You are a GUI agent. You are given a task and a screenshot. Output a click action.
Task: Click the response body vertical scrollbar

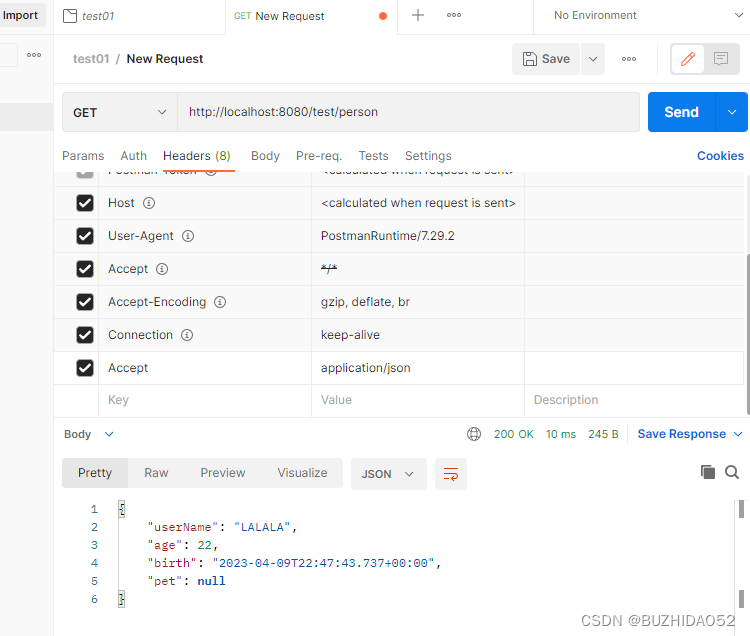coord(741,554)
